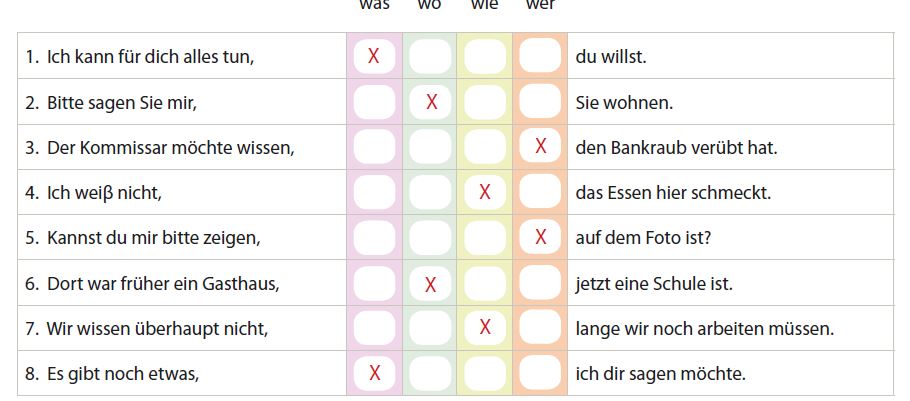The image size is (910, 401).
Task: Select the 'wie' box for sentence 3
Action: [485, 147]
